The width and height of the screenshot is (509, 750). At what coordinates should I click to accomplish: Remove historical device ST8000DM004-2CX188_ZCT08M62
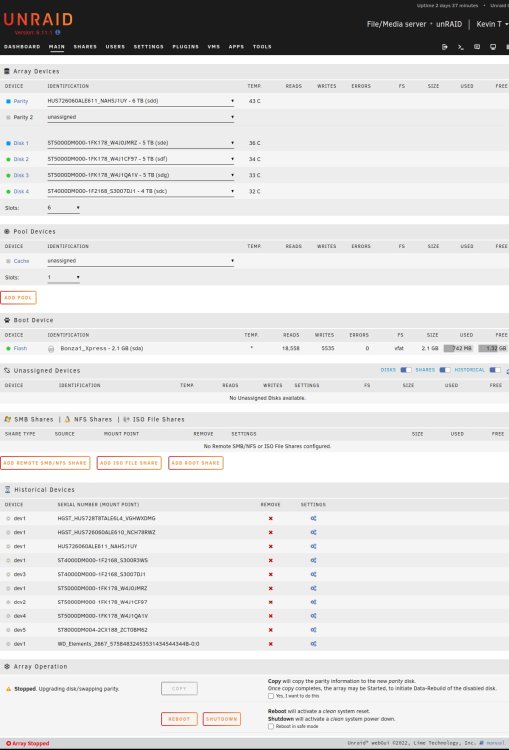pos(271,630)
